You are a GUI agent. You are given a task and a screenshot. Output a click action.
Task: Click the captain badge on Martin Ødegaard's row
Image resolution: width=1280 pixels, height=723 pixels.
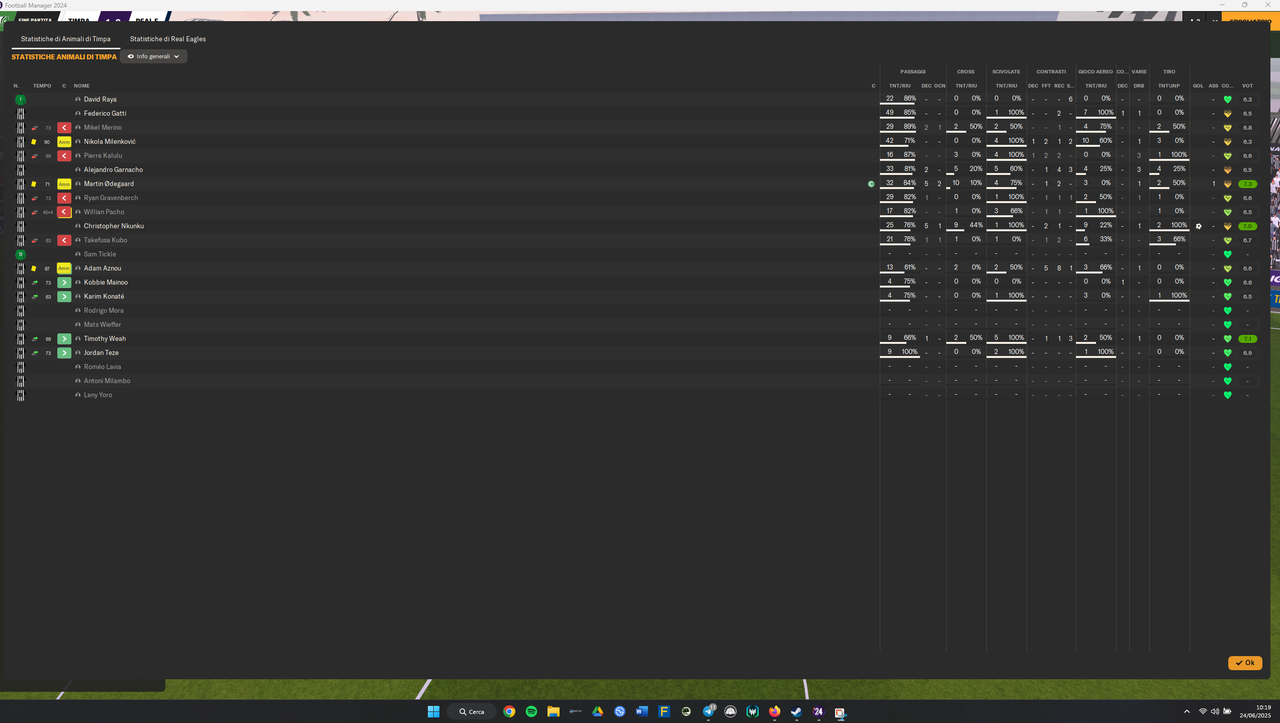(x=871, y=184)
